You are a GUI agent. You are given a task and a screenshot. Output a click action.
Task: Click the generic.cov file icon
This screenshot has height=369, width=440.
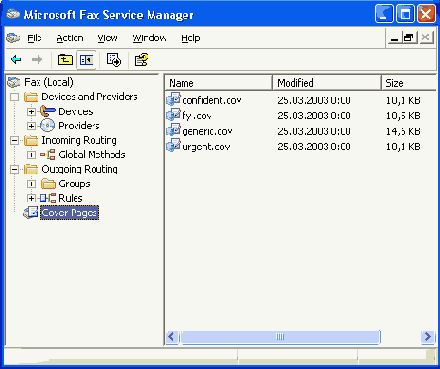(173, 130)
